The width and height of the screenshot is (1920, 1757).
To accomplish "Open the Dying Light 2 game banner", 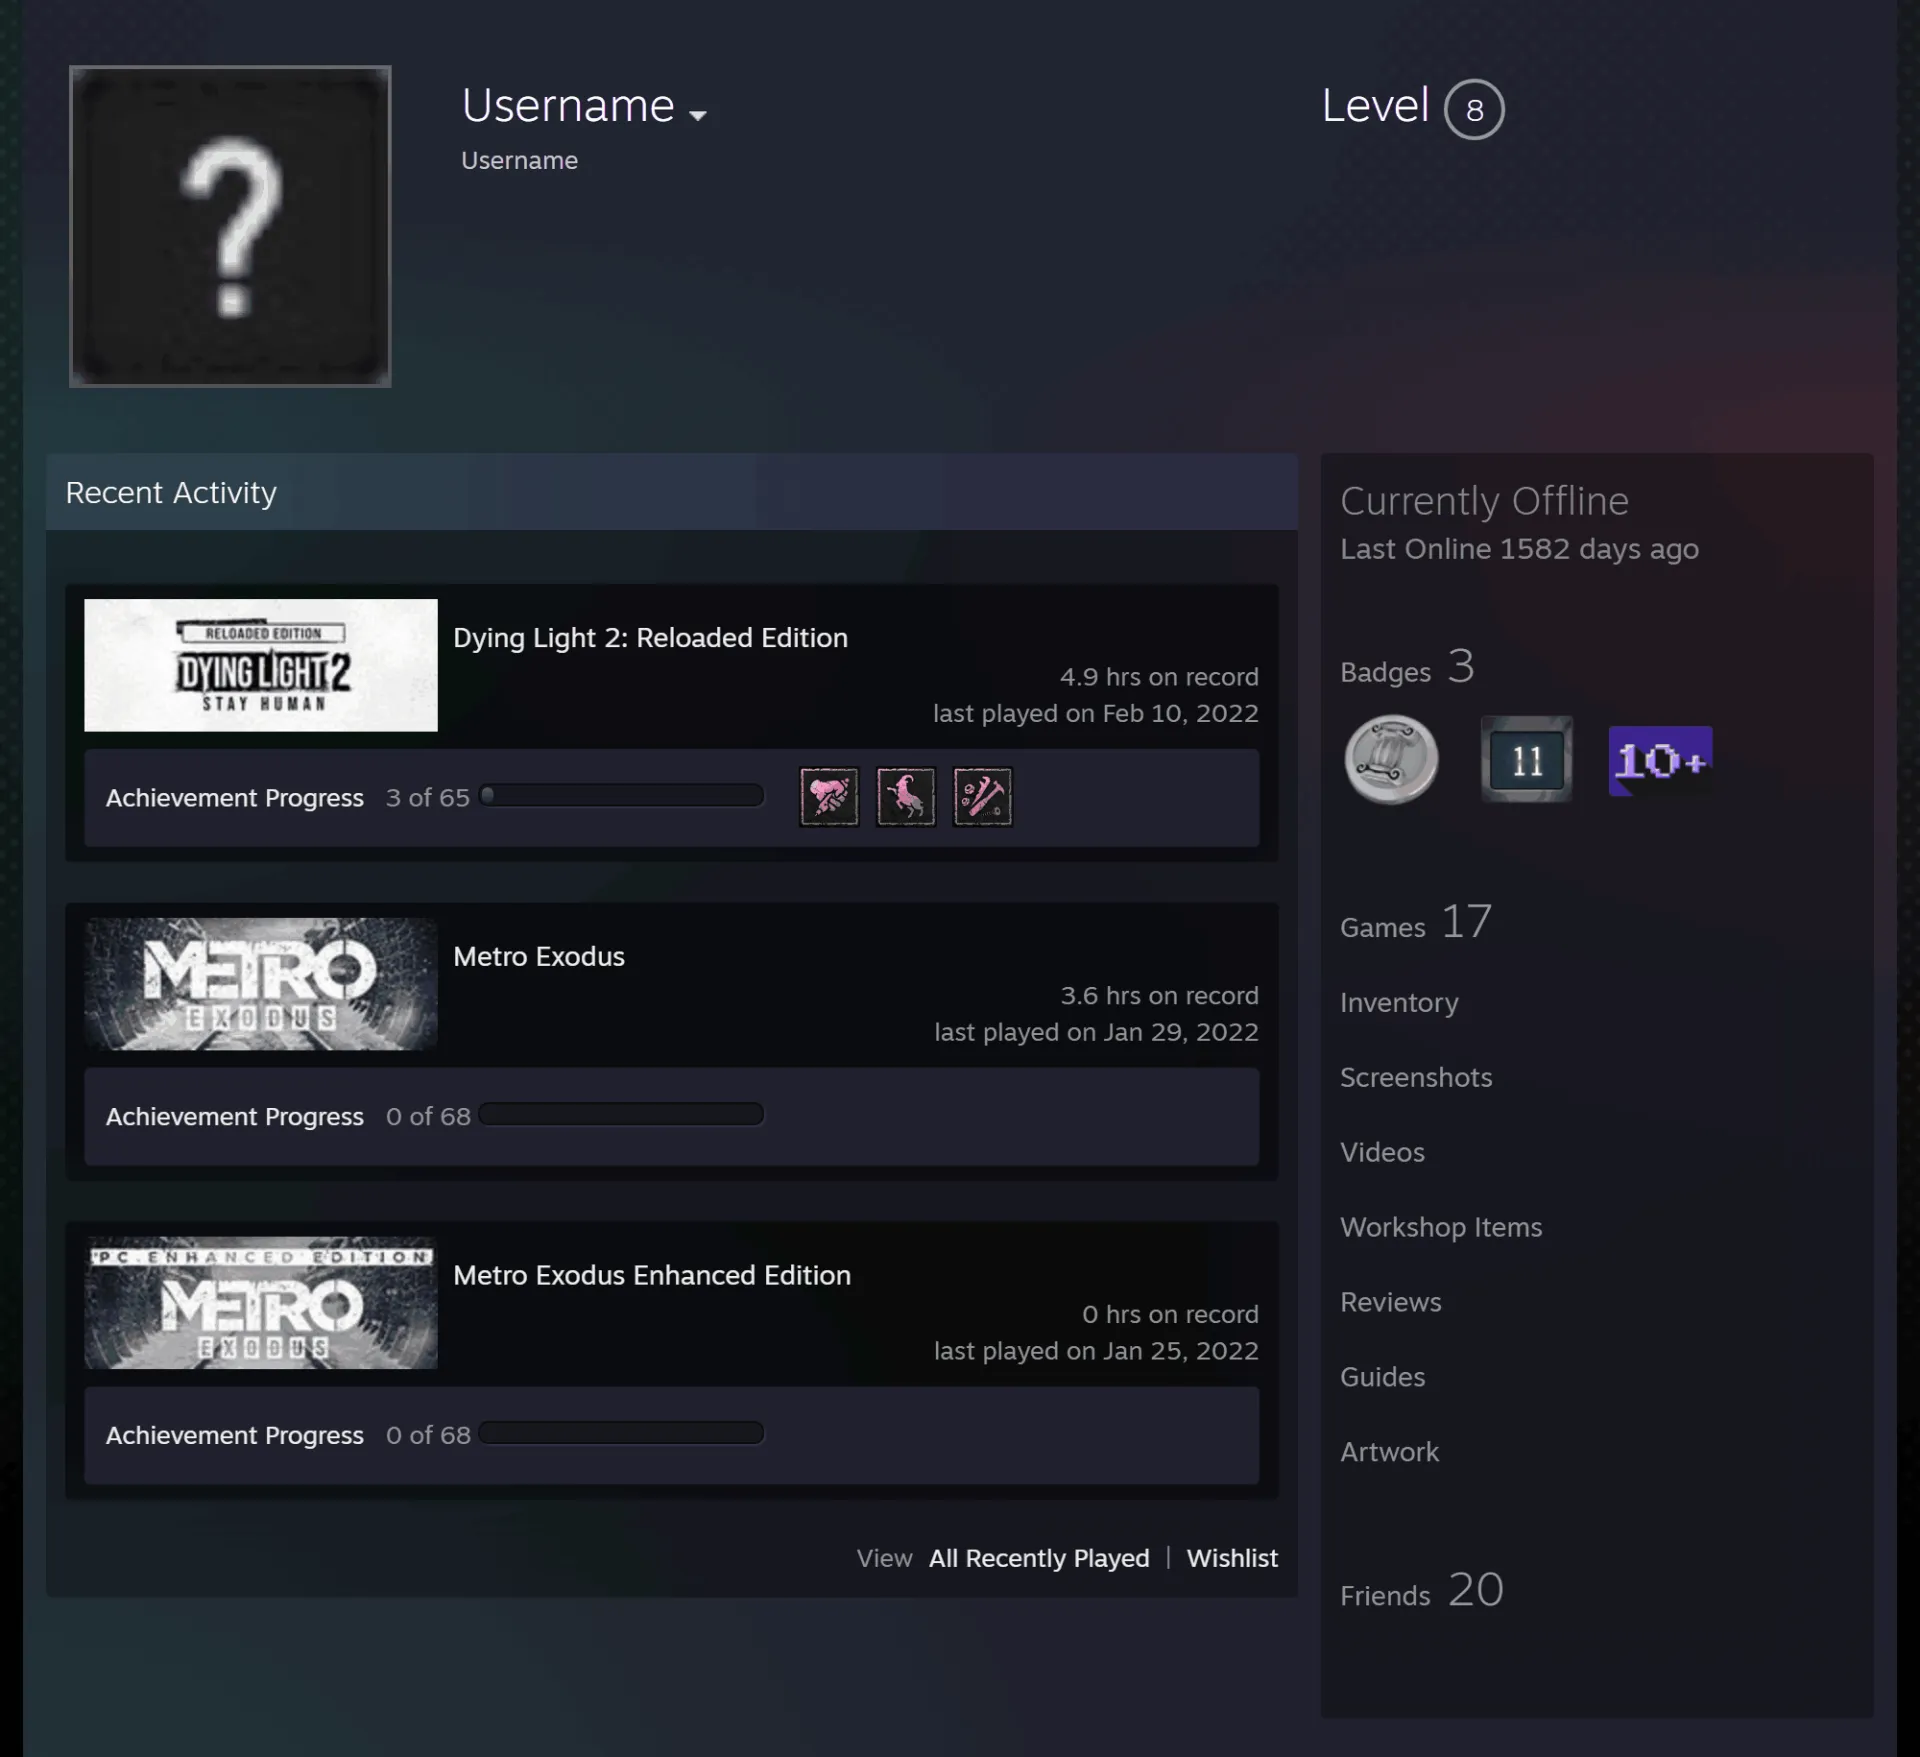I will (x=261, y=665).
